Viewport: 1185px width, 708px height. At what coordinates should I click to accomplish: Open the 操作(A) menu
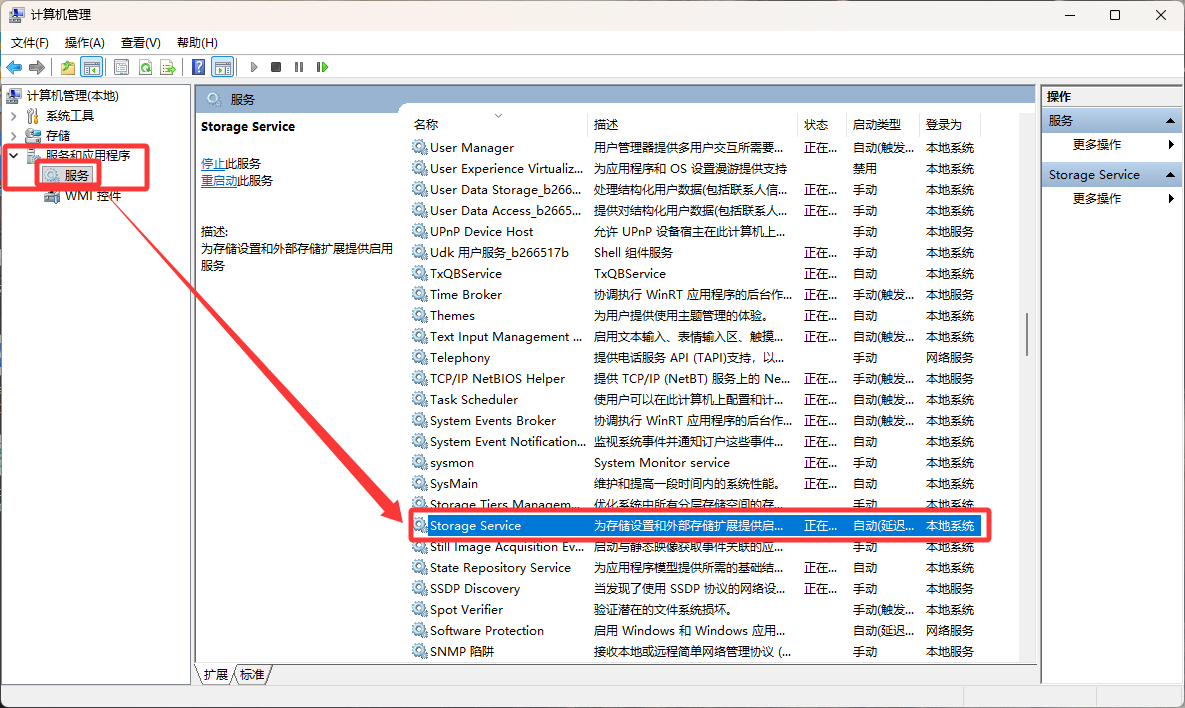tap(84, 42)
